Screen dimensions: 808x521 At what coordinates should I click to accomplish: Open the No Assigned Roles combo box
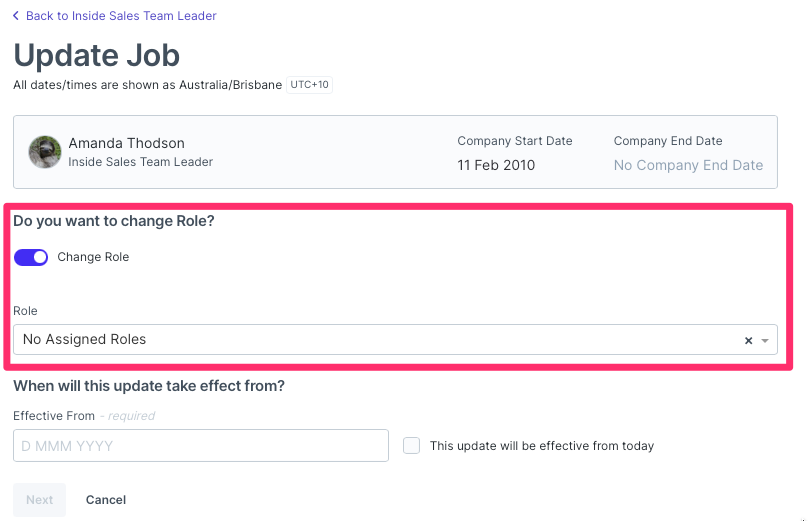pos(395,340)
